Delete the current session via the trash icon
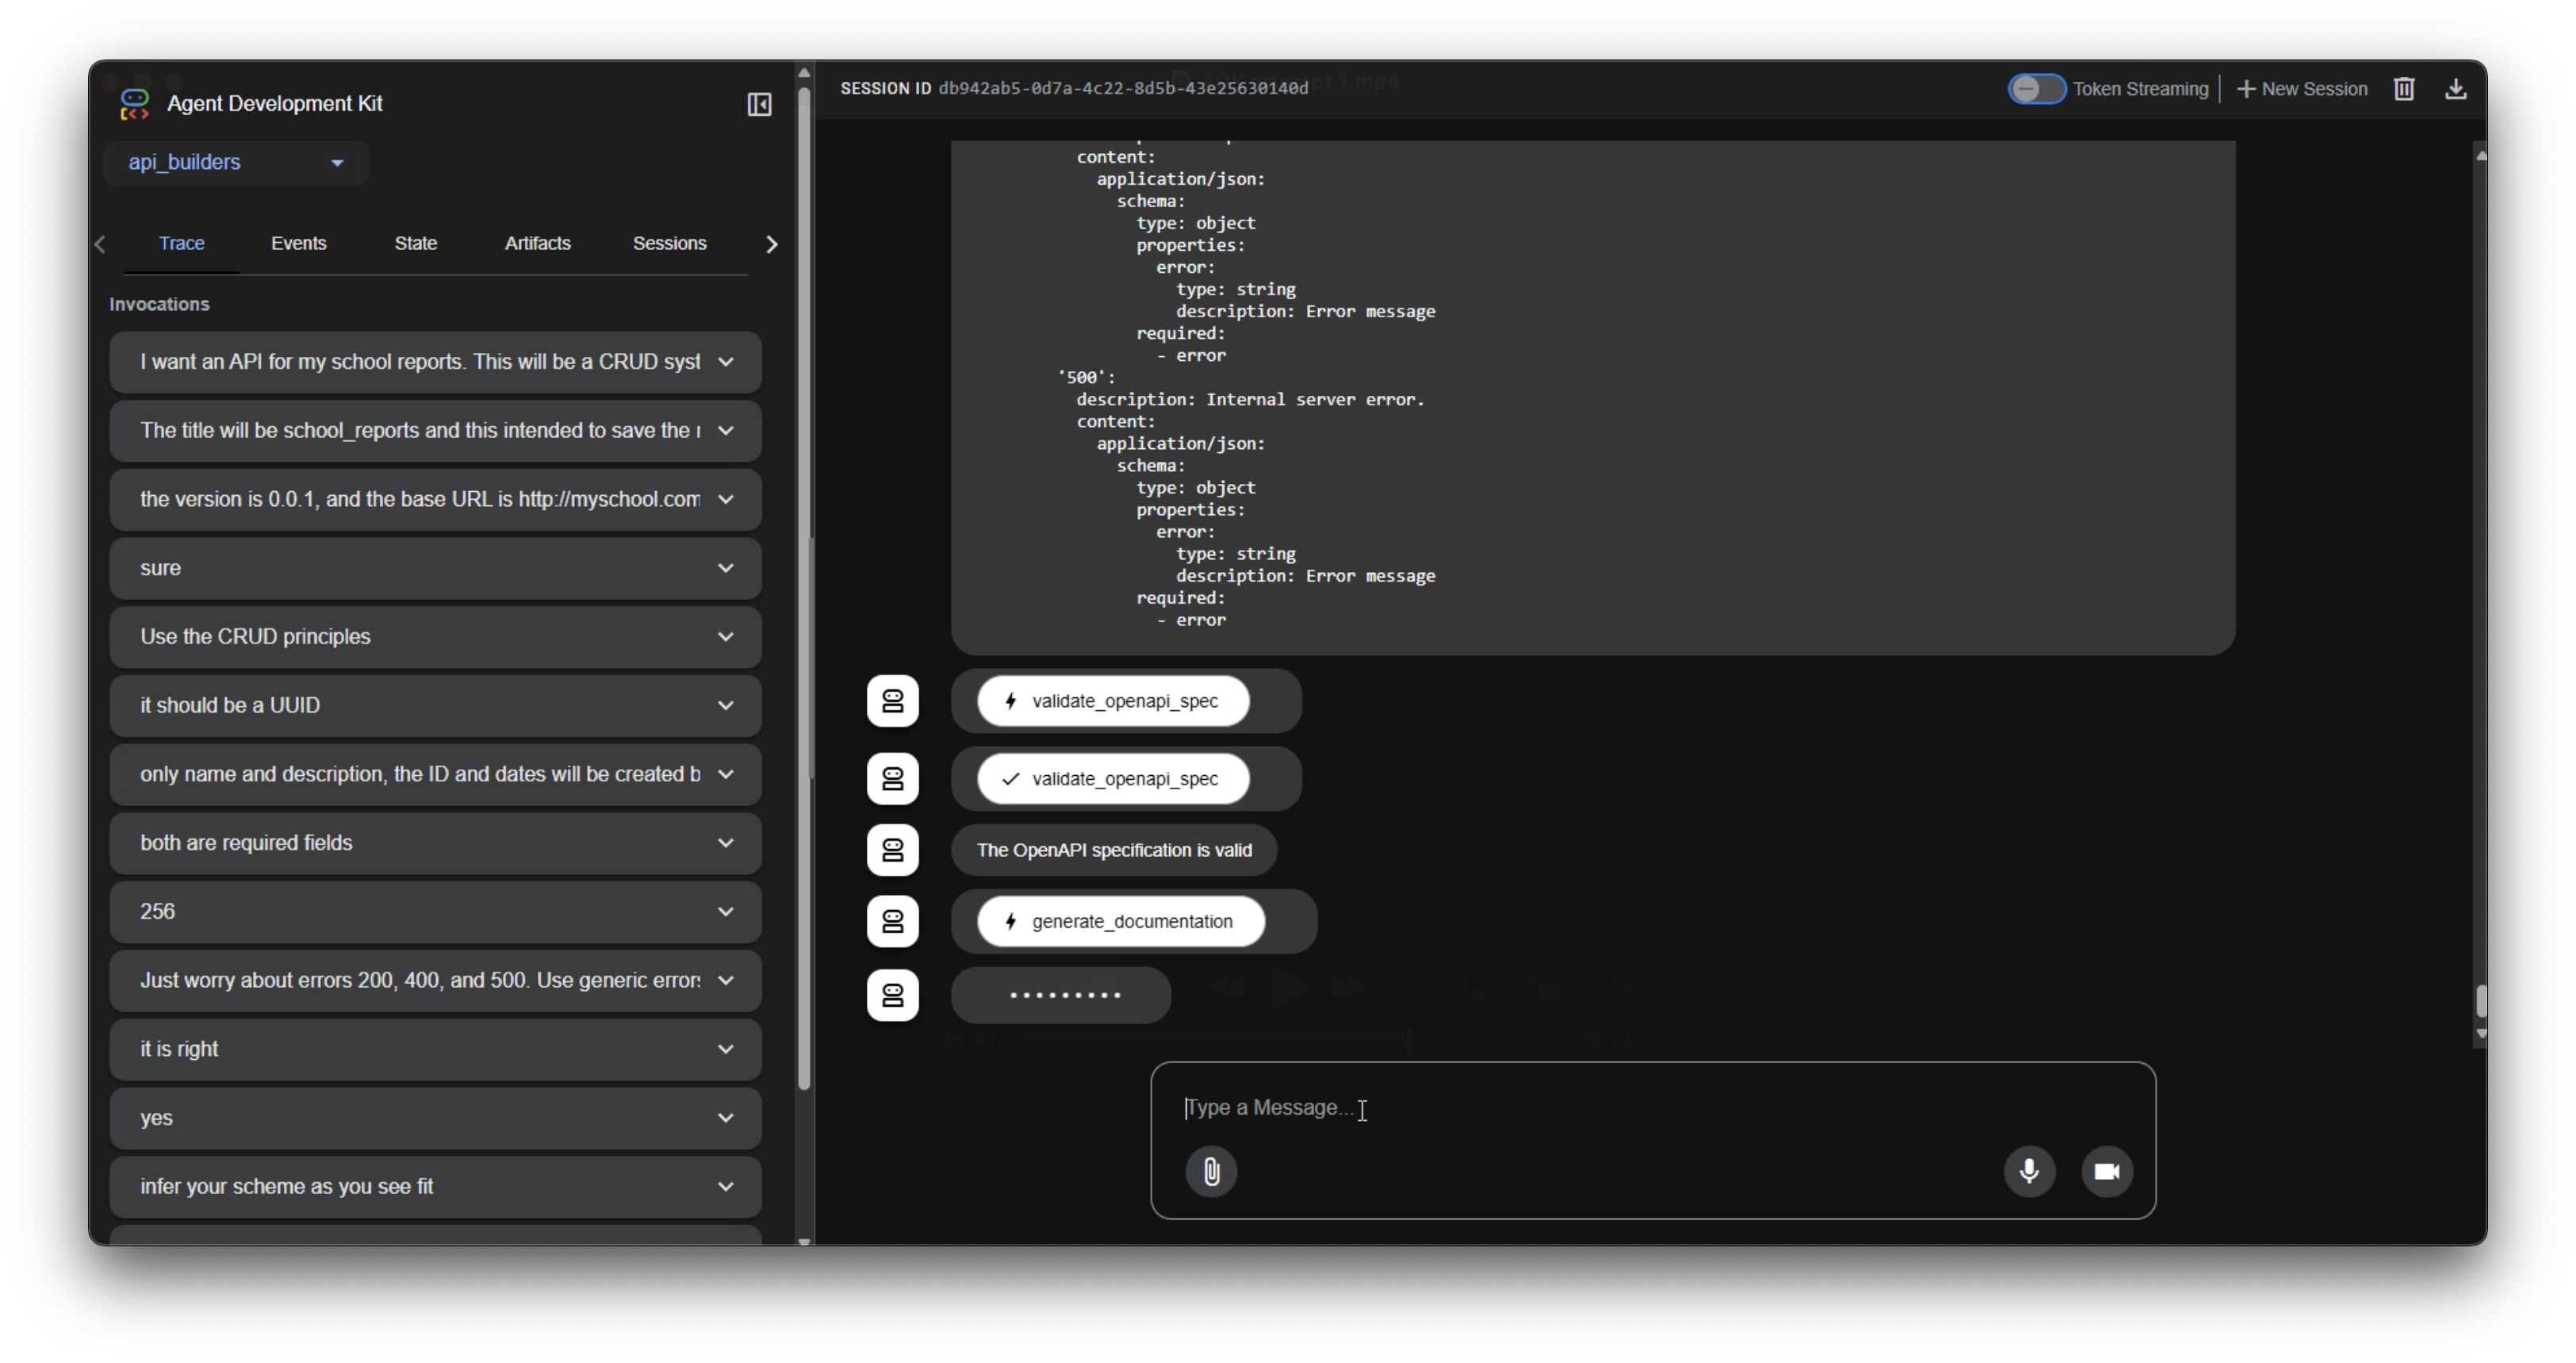The width and height of the screenshot is (2576, 1363). tap(2404, 88)
